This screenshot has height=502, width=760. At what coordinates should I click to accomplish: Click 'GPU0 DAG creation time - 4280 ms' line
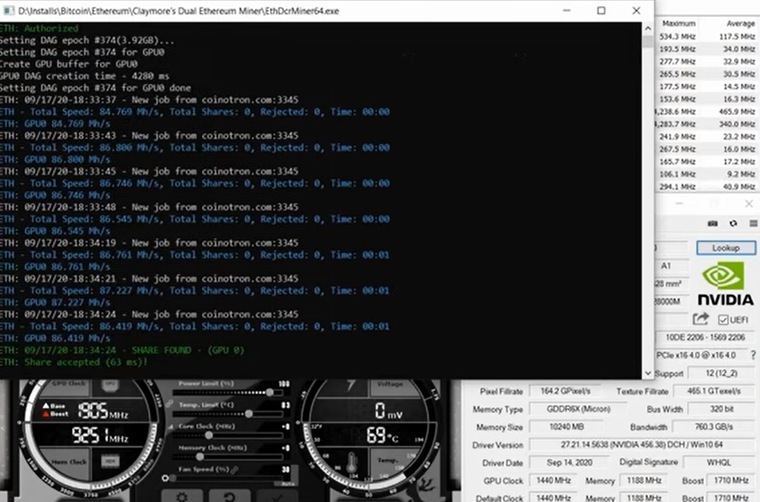pos(85,76)
